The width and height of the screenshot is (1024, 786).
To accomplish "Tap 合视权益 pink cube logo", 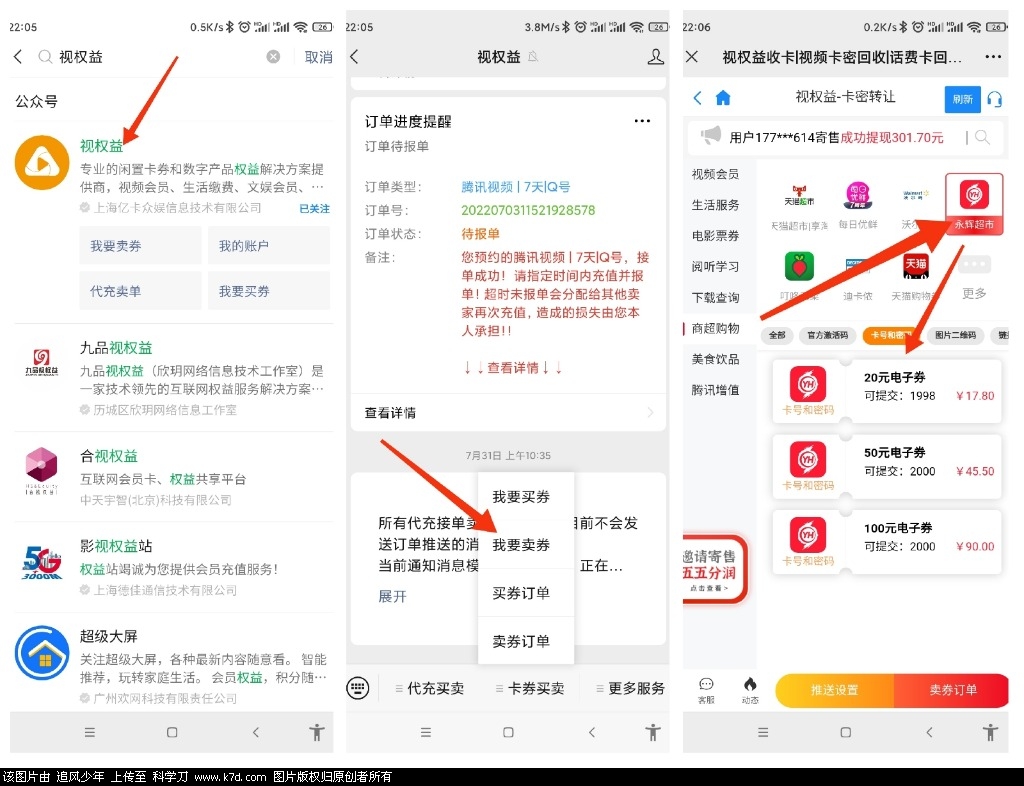I will pos(42,470).
